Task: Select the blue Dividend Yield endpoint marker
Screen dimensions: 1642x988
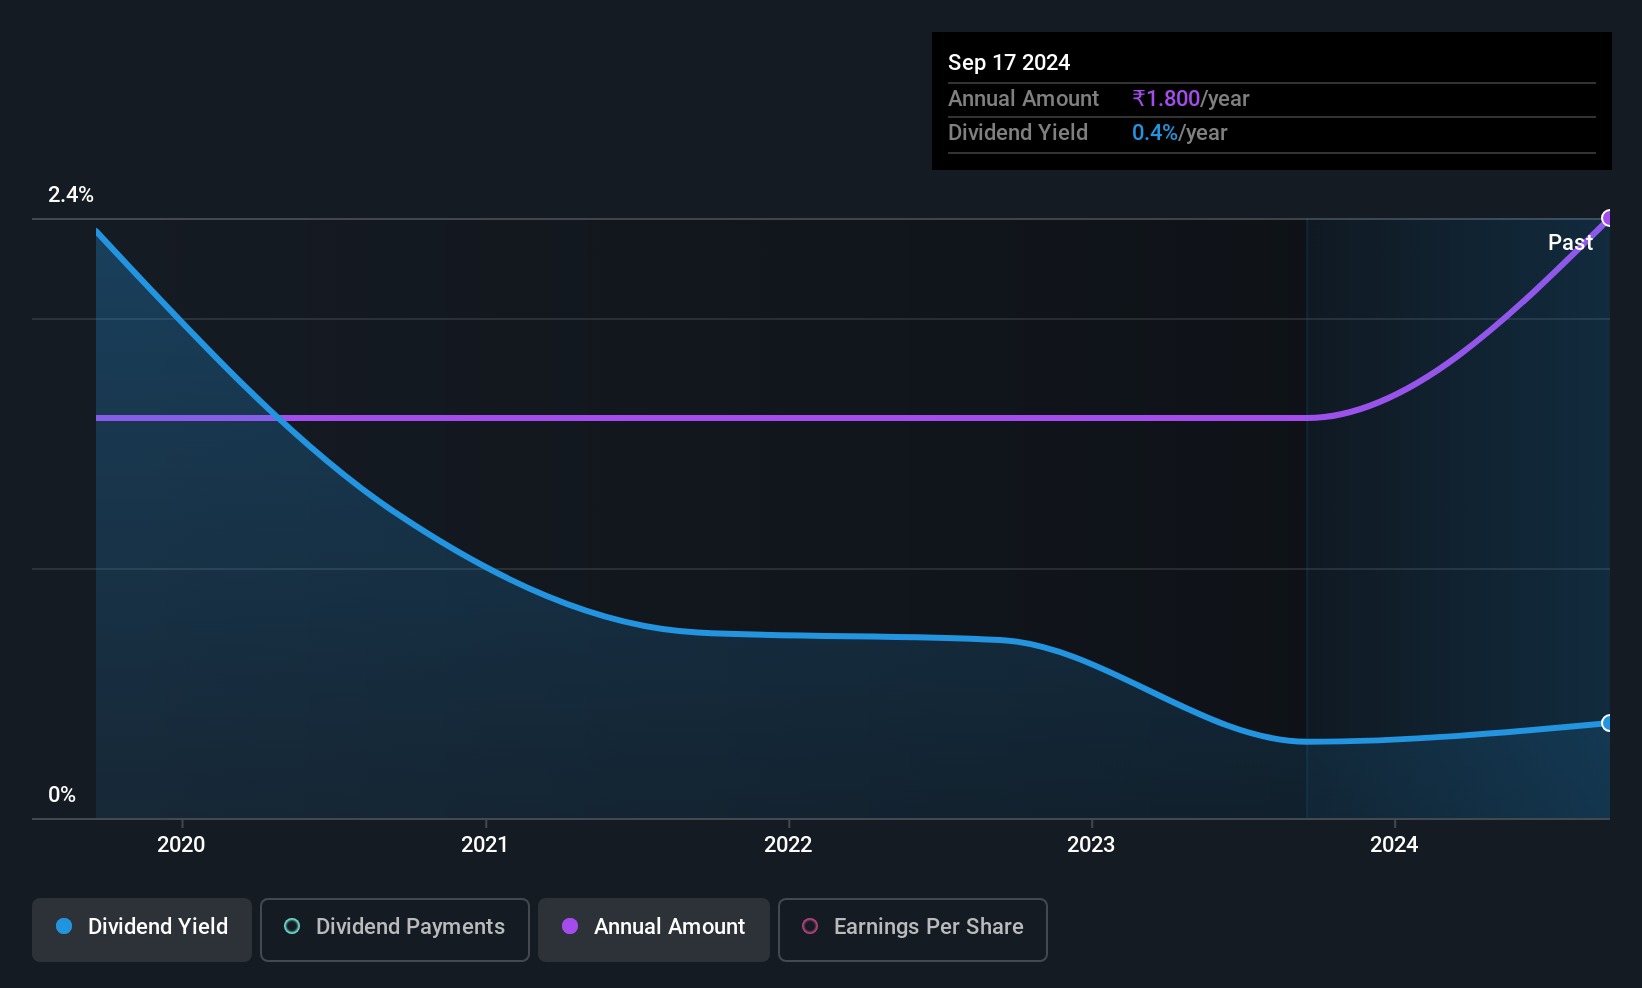Action: [x=1608, y=723]
